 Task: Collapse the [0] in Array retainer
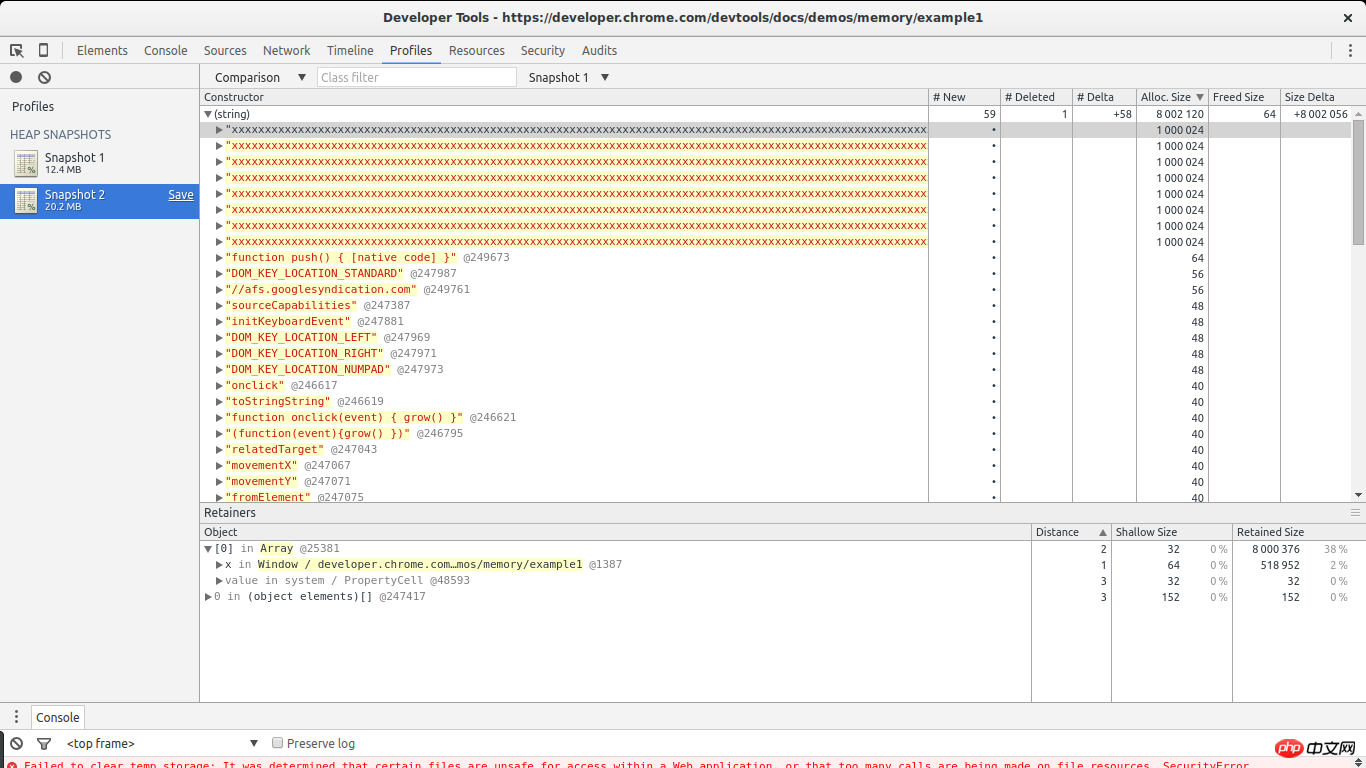pos(208,548)
